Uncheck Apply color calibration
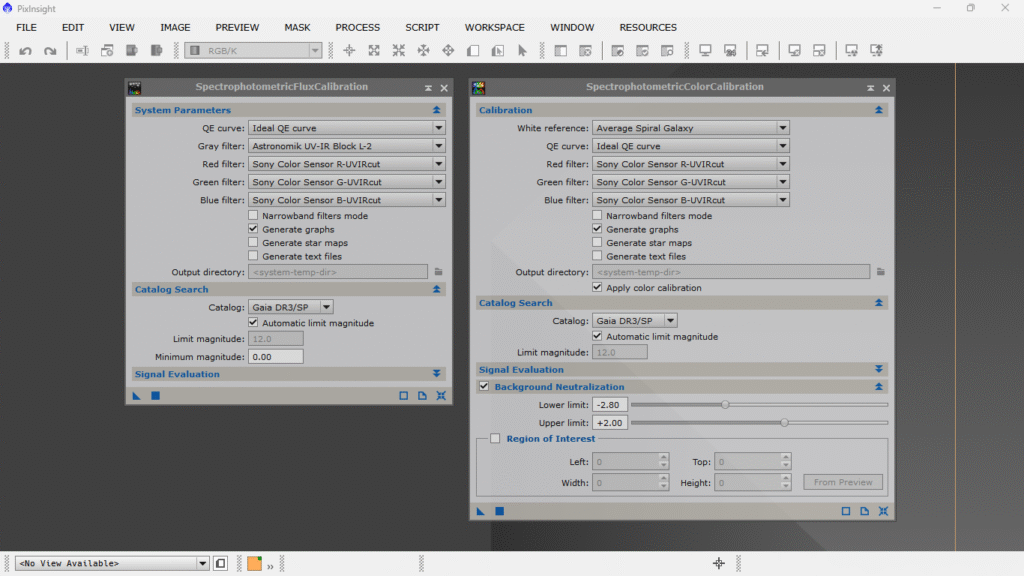Image resolution: width=1024 pixels, height=576 pixels. [598, 287]
